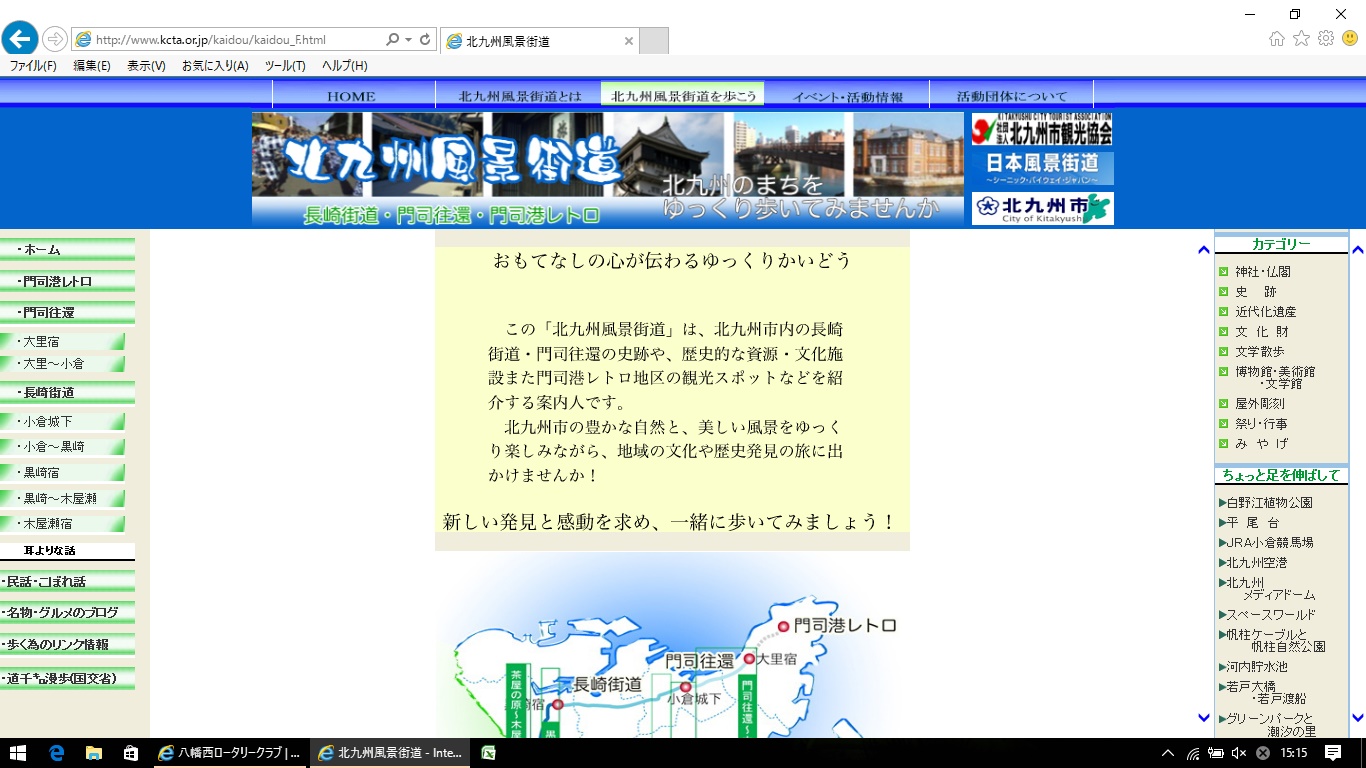Click the favorites star icon
Image resolution: width=1366 pixels, height=768 pixels.
tap(1301, 39)
